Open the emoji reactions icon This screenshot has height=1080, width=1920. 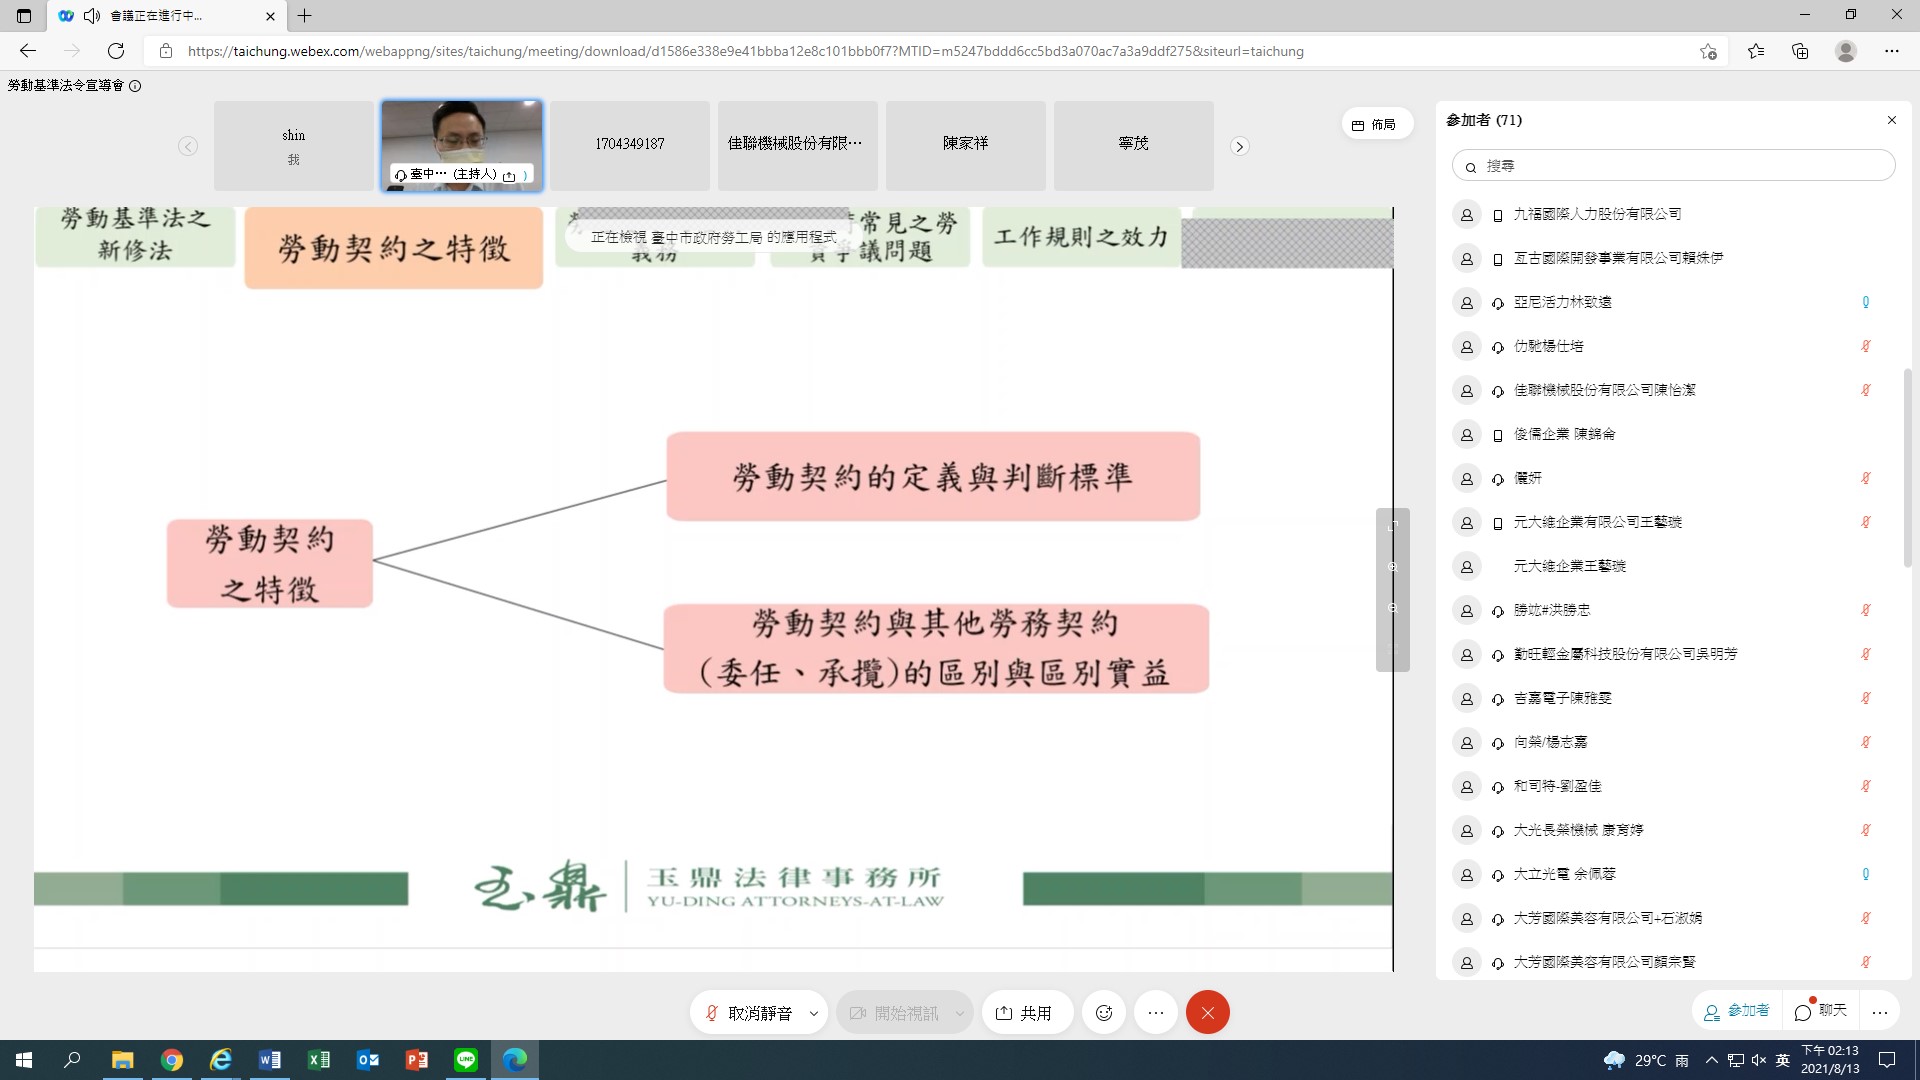point(1104,1013)
